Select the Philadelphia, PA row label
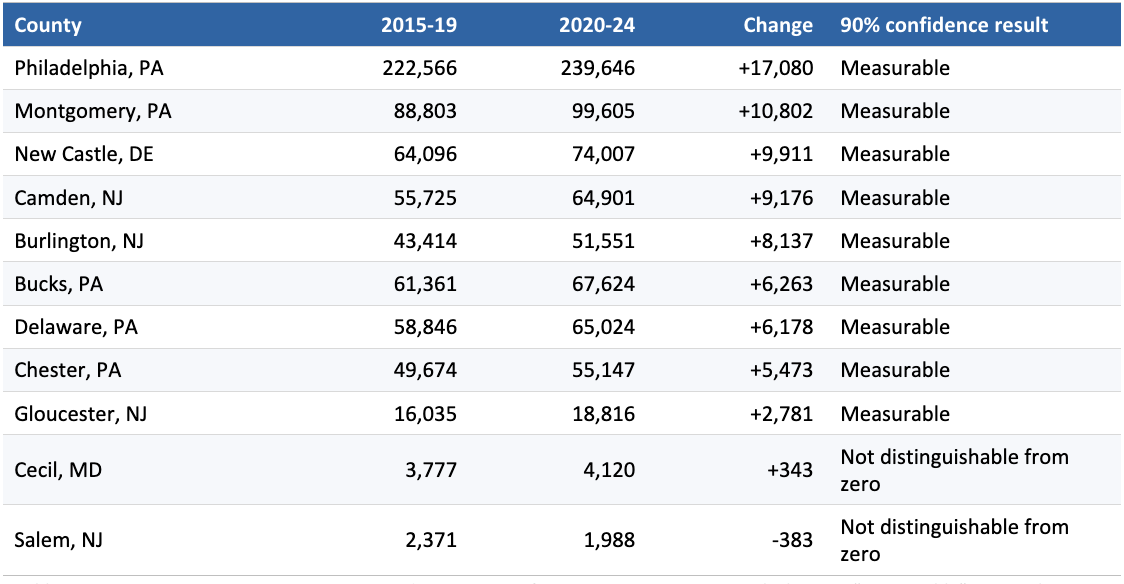 pyautogui.click(x=89, y=68)
